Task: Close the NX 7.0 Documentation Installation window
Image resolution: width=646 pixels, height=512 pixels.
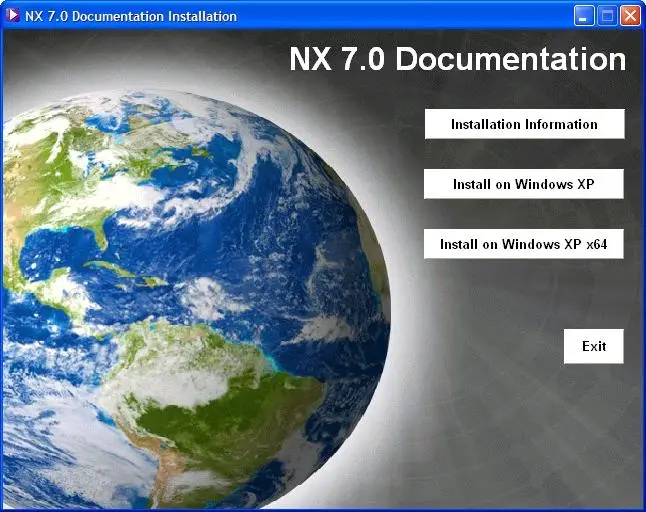Action: point(630,16)
